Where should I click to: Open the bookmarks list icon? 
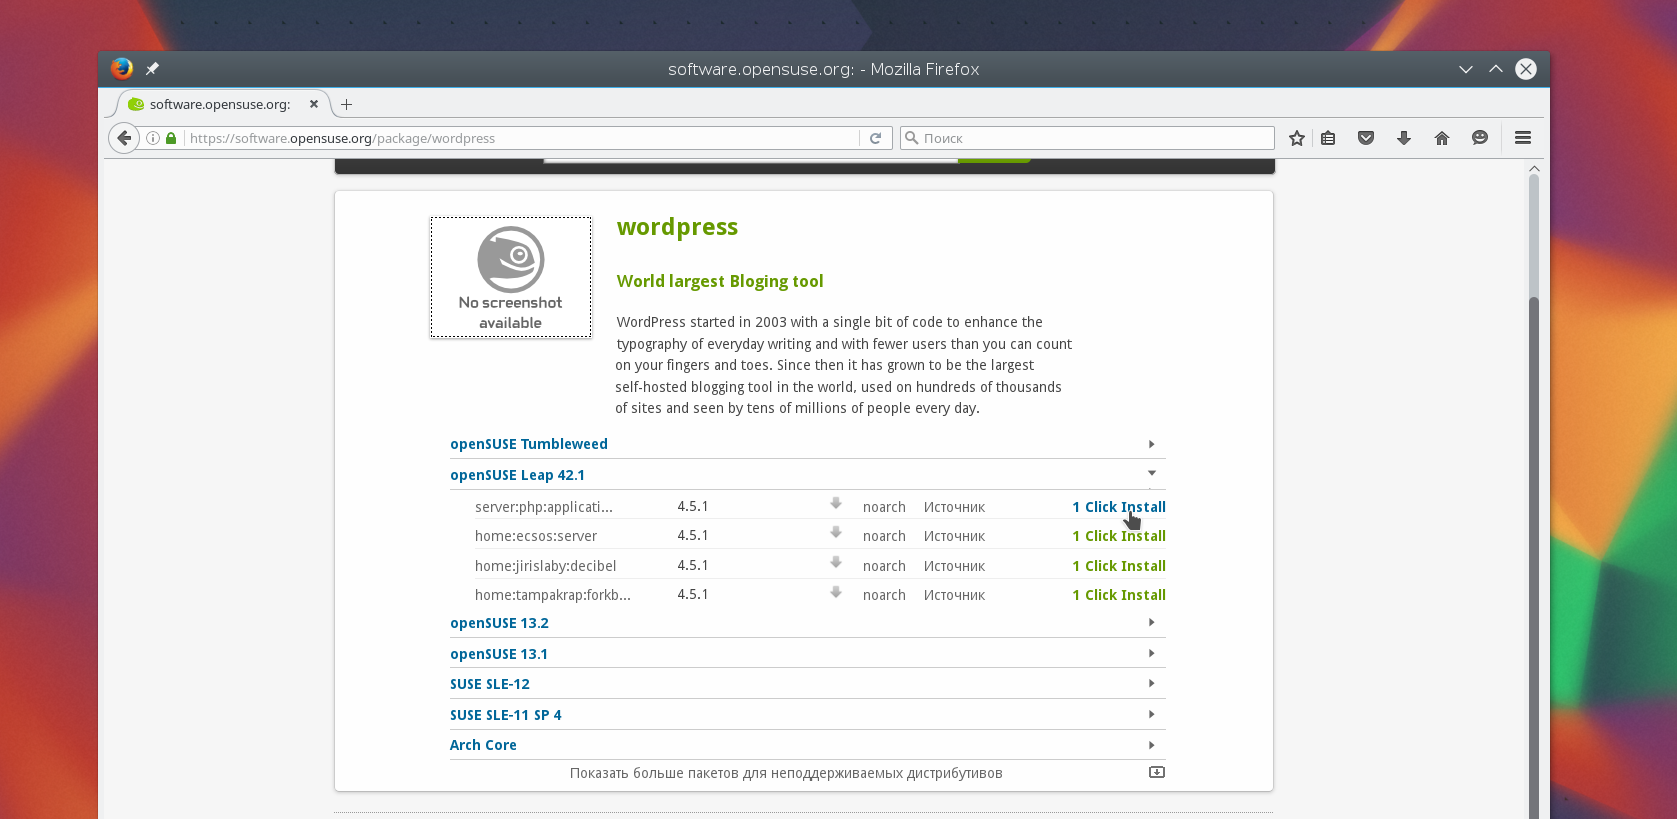[1328, 138]
